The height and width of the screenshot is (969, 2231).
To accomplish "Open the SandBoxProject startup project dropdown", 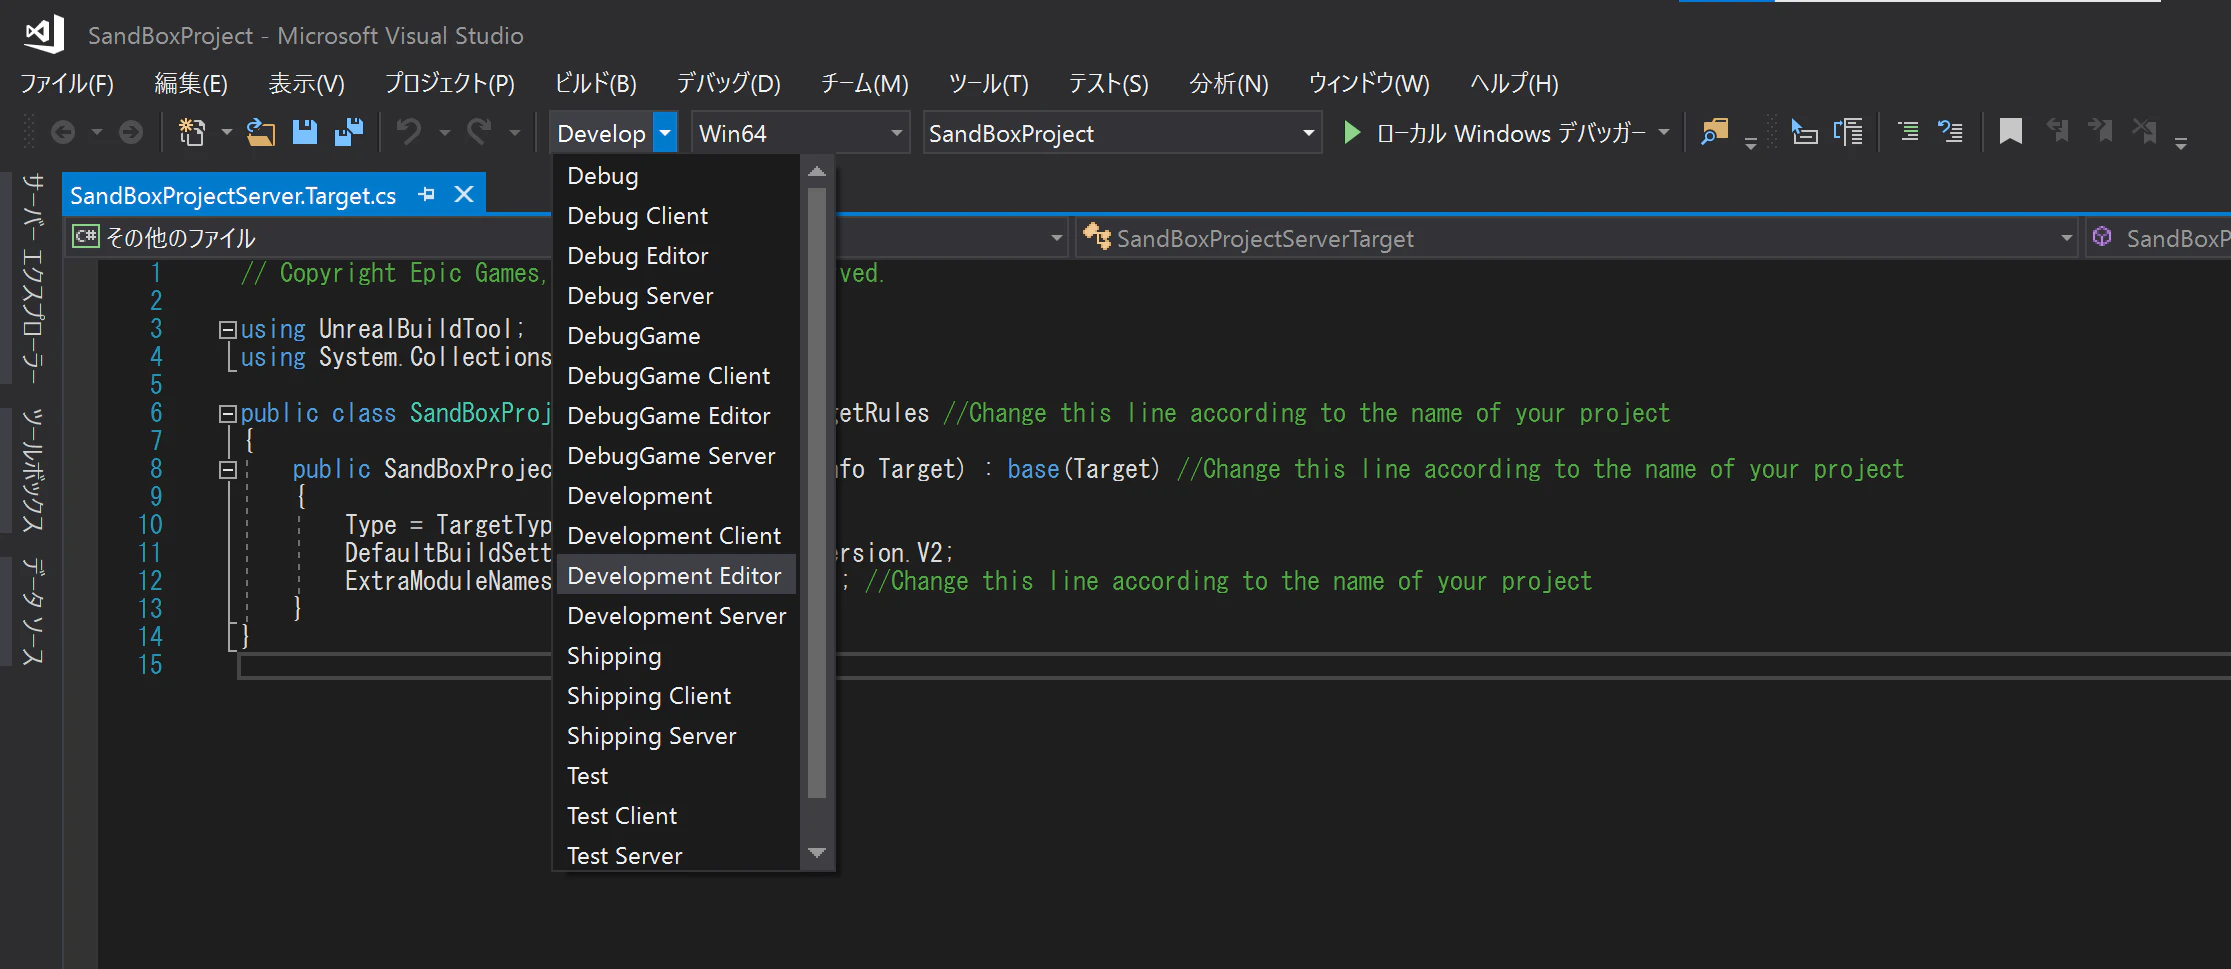I will point(1121,133).
